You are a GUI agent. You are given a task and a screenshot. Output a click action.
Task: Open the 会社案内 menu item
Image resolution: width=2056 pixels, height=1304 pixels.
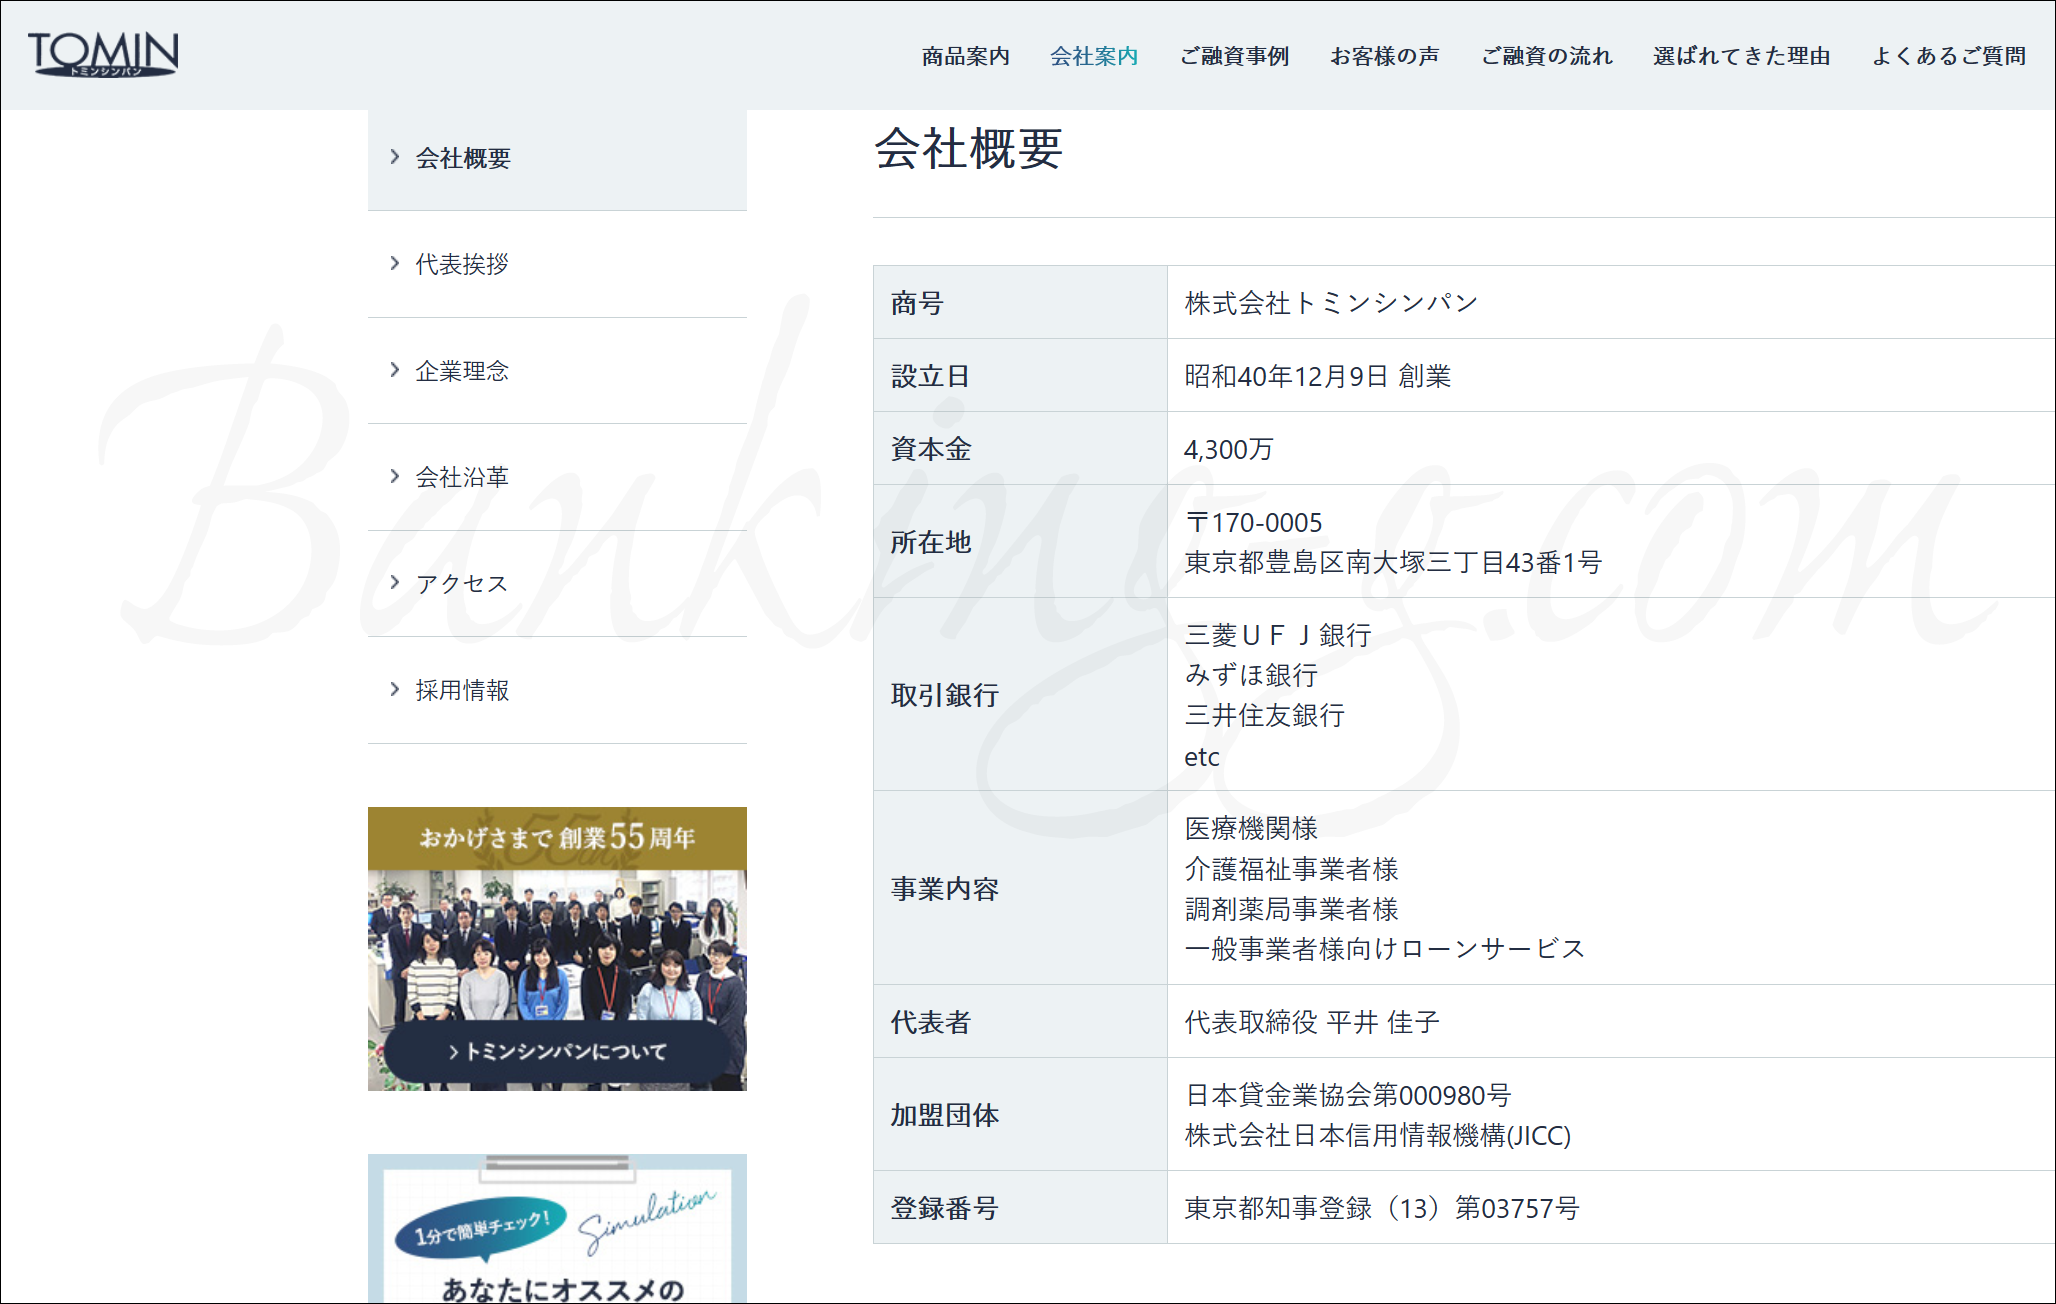1094,56
